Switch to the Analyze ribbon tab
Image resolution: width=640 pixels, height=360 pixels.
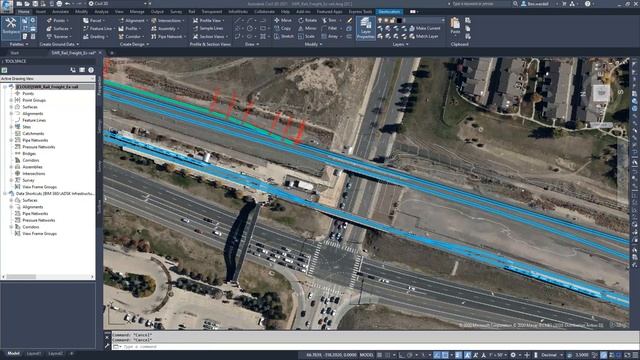101,12
